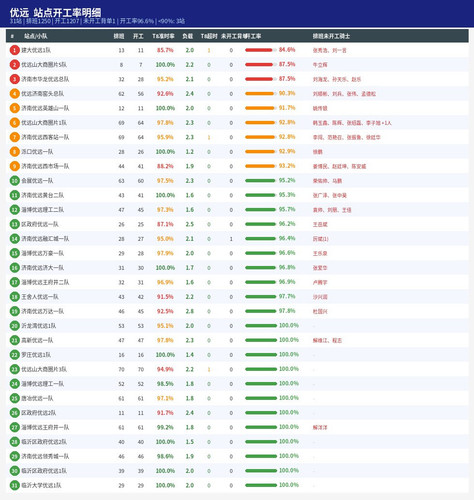The width and height of the screenshot is (474, 500).
Task: Click the green rank badge number 11
Action: (14, 195)
